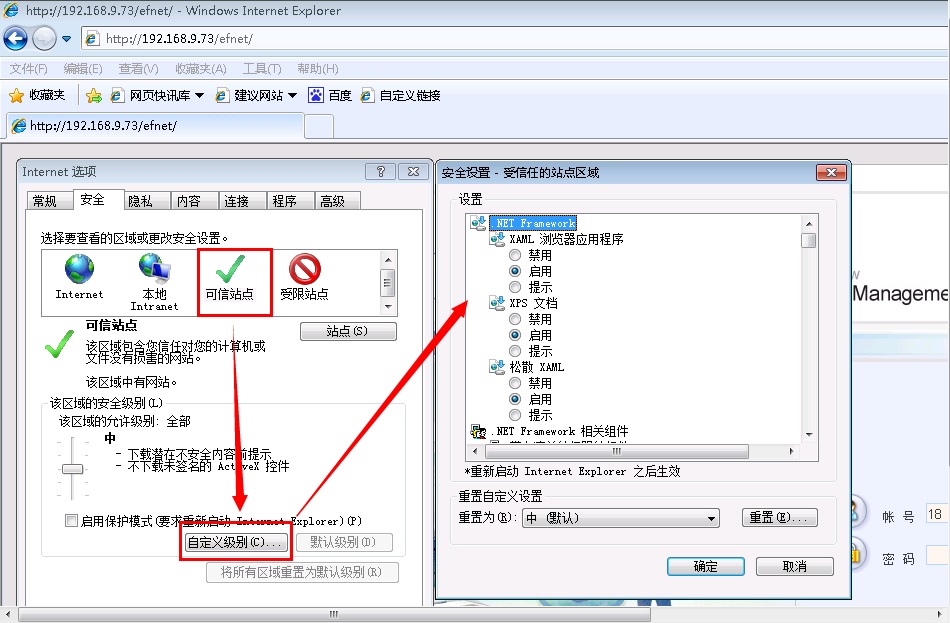Click the 自定义级别(C)... button
This screenshot has height=623, width=950.
[236, 542]
